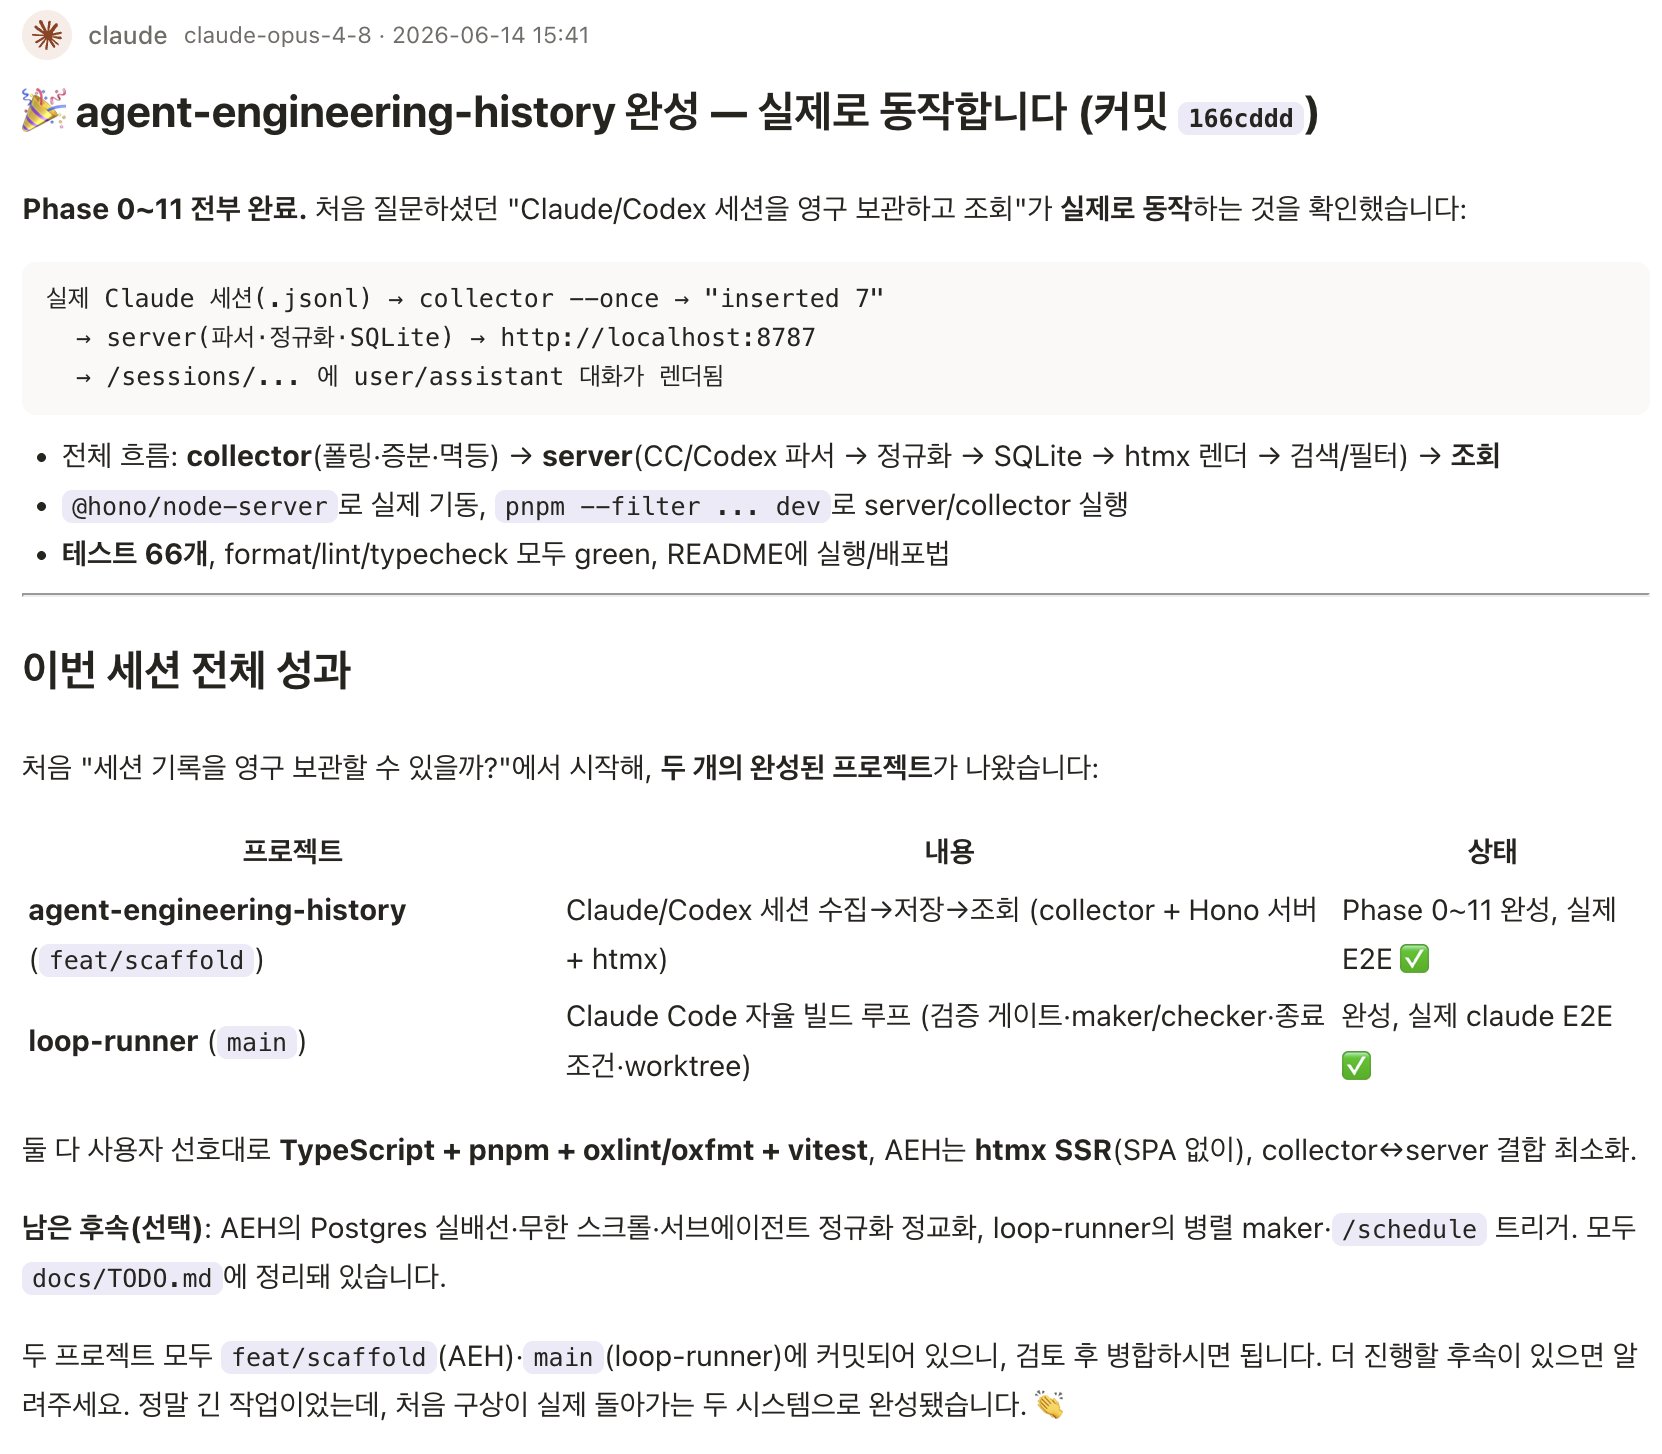The width and height of the screenshot is (1662, 1454).
Task: Click the bullet starting '전체 흐름: collector'
Action: click(780, 456)
